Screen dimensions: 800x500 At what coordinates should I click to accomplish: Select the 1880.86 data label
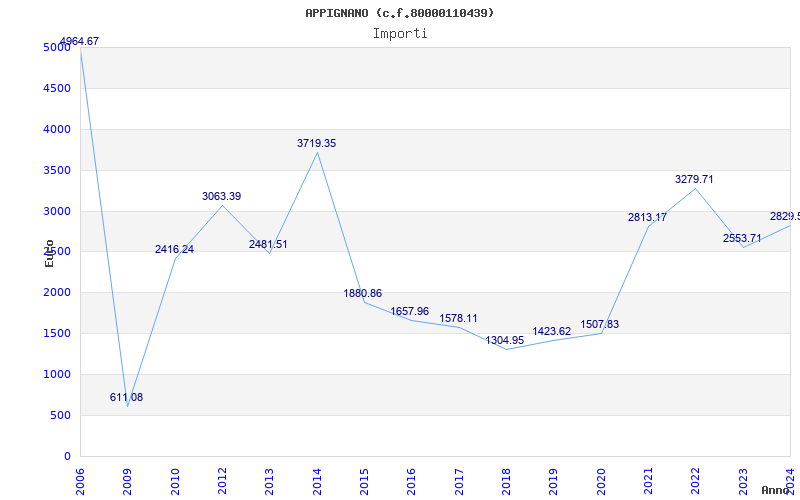(362, 293)
